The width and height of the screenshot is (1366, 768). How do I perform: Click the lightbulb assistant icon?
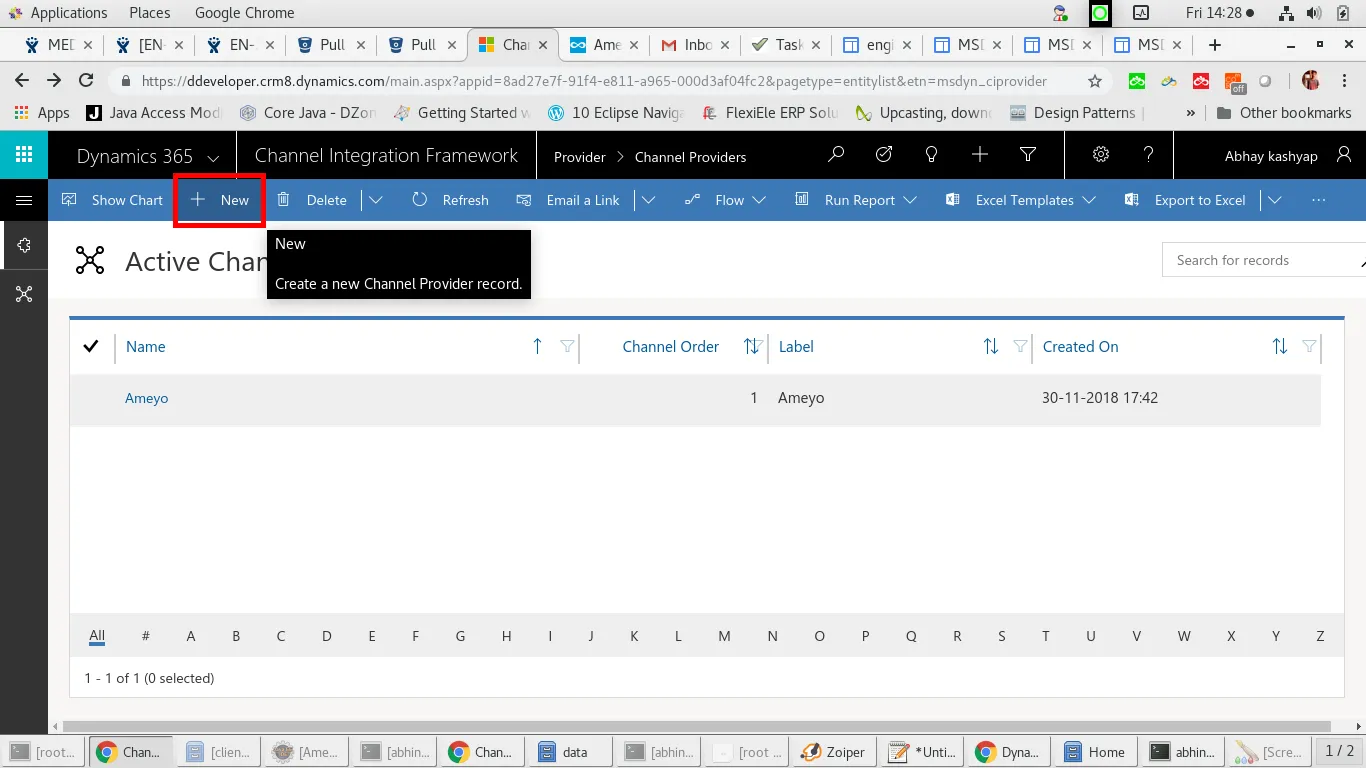coord(932,155)
